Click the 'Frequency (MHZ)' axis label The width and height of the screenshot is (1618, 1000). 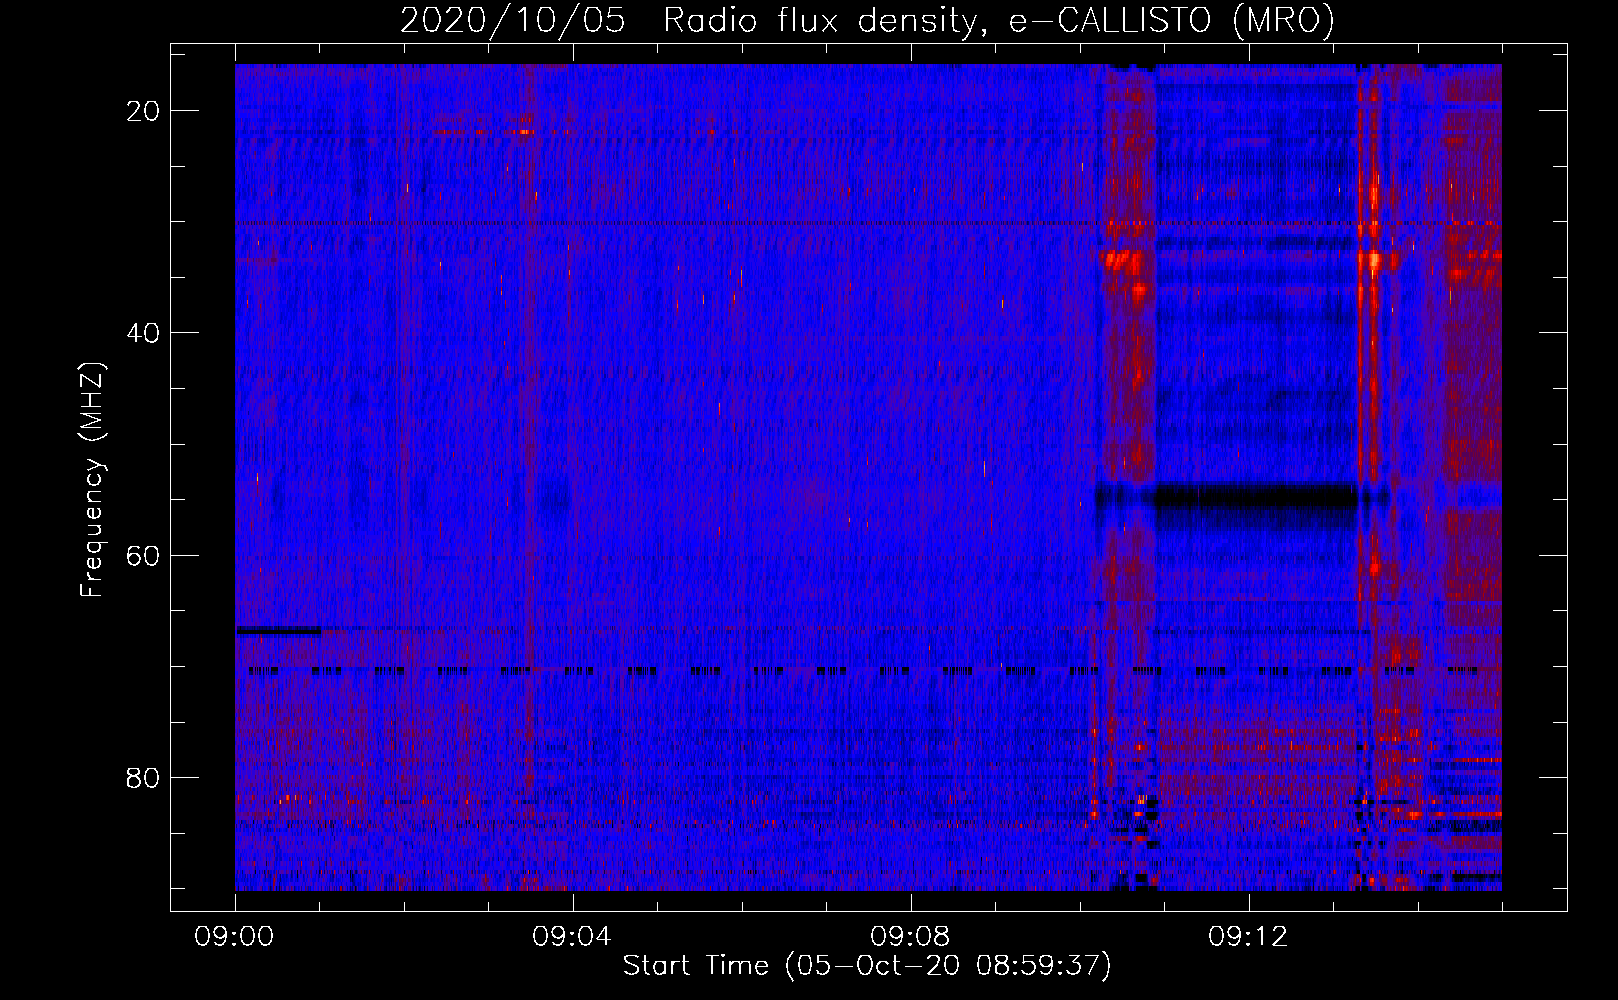pos(92,480)
